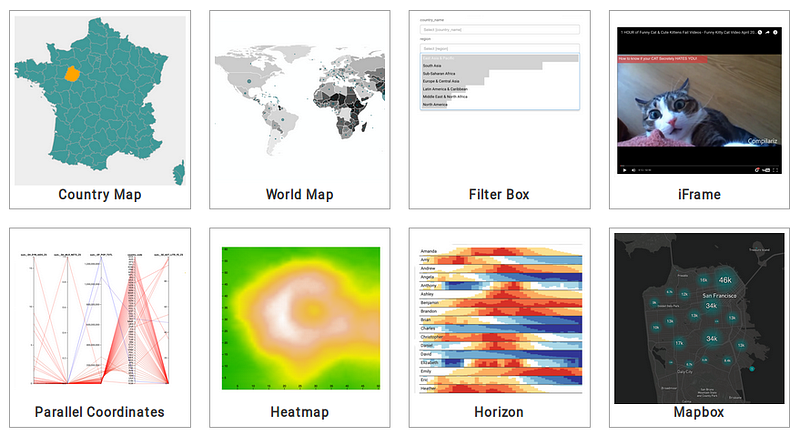800x436 pixels.
Task: Click the "World Map" caption
Action: (299, 194)
